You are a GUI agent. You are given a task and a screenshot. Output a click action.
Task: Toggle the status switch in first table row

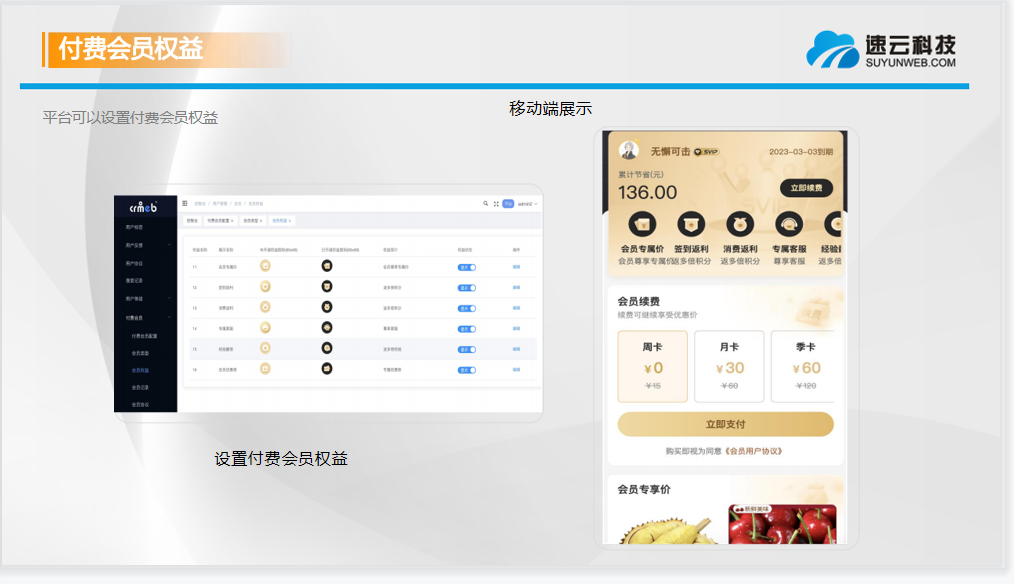(466, 267)
